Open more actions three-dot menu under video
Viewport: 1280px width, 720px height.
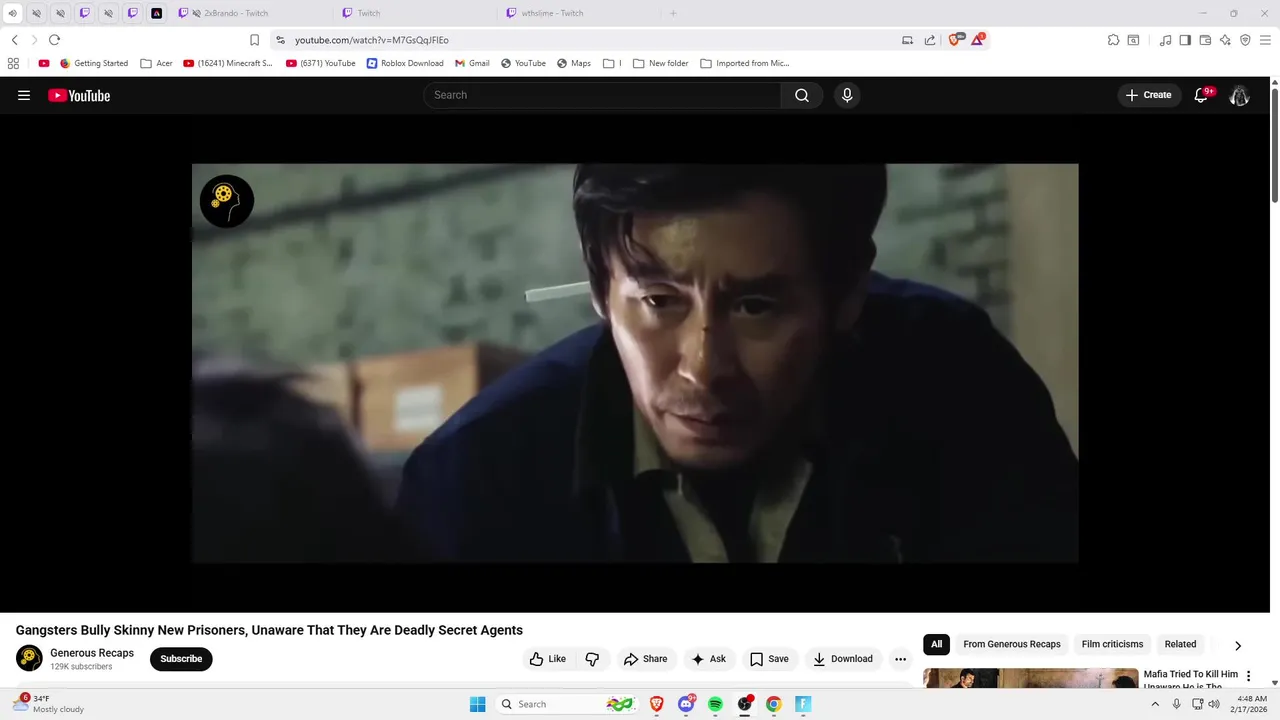click(900, 659)
